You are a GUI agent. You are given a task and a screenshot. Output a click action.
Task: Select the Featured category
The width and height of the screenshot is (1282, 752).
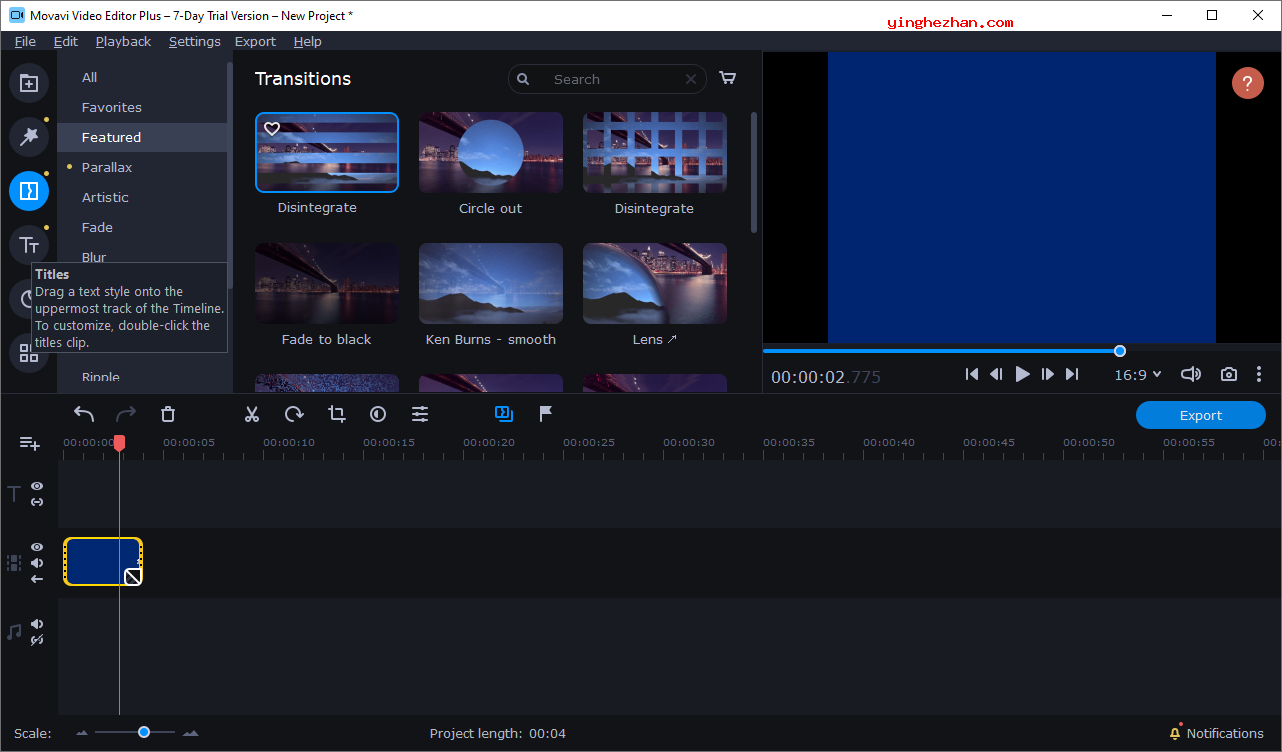pos(143,137)
